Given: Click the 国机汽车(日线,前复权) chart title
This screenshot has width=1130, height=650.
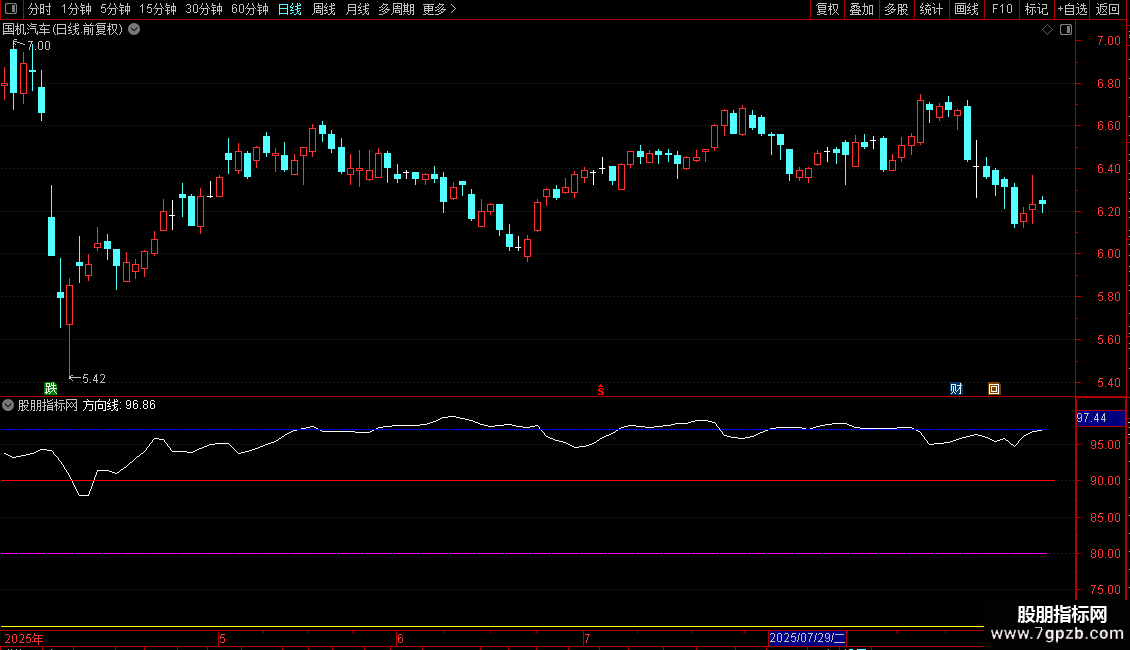Looking at the screenshot, I should click(63, 30).
